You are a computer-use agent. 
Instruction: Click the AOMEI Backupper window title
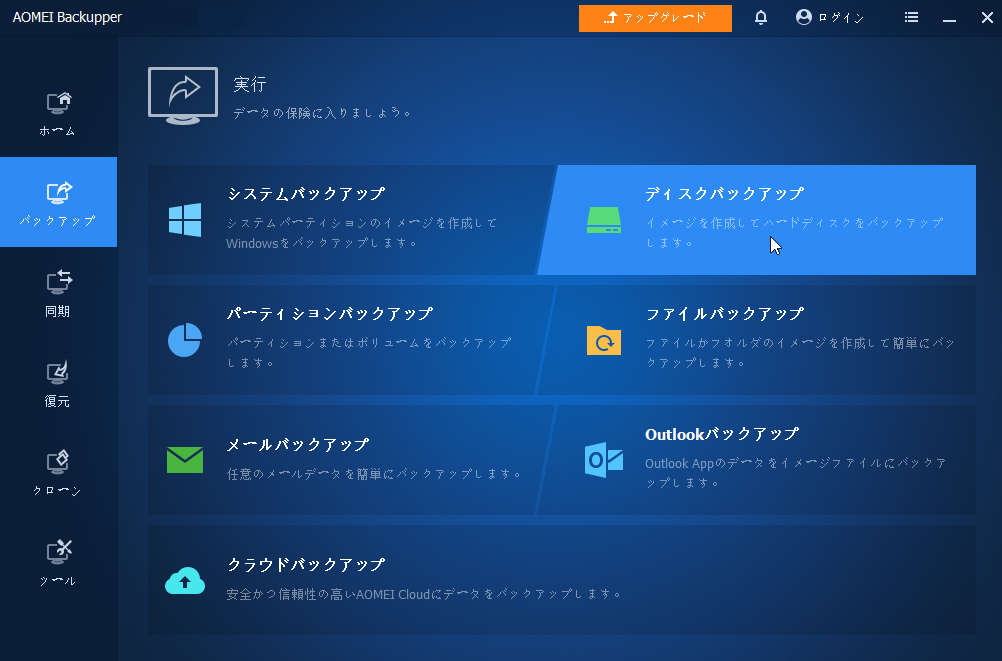tap(67, 17)
